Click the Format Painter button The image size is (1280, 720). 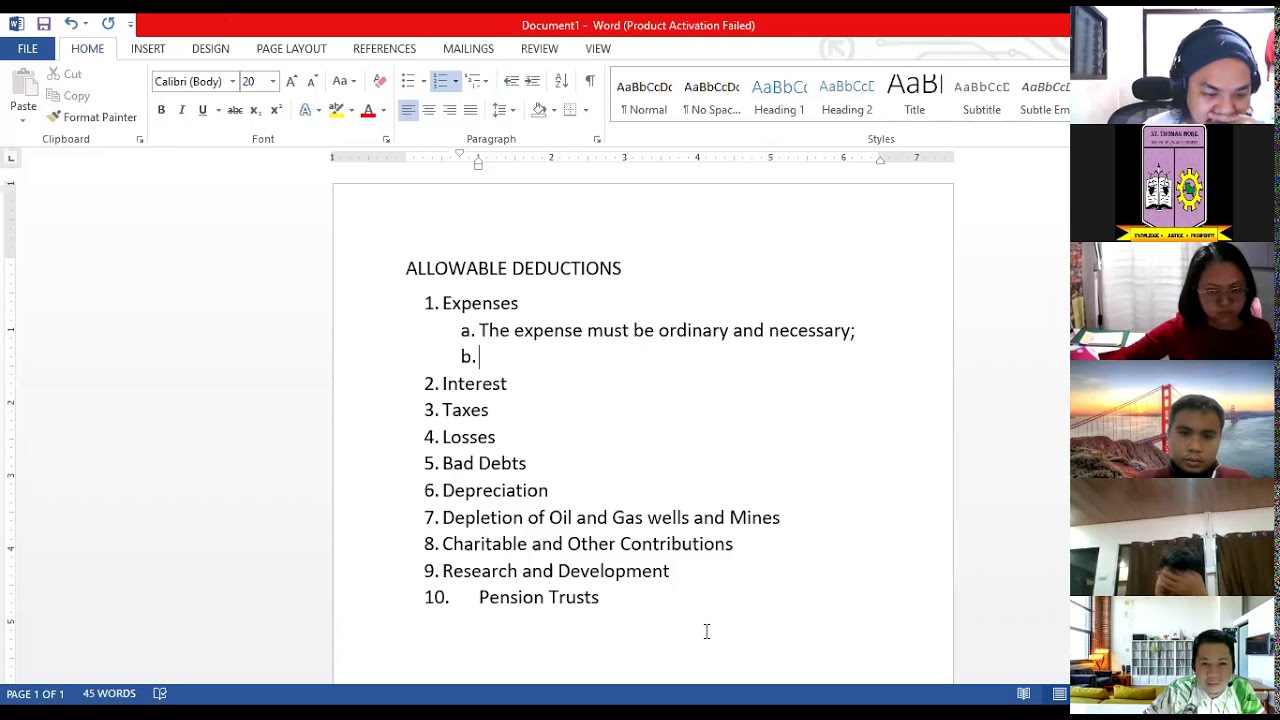pos(92,117)
